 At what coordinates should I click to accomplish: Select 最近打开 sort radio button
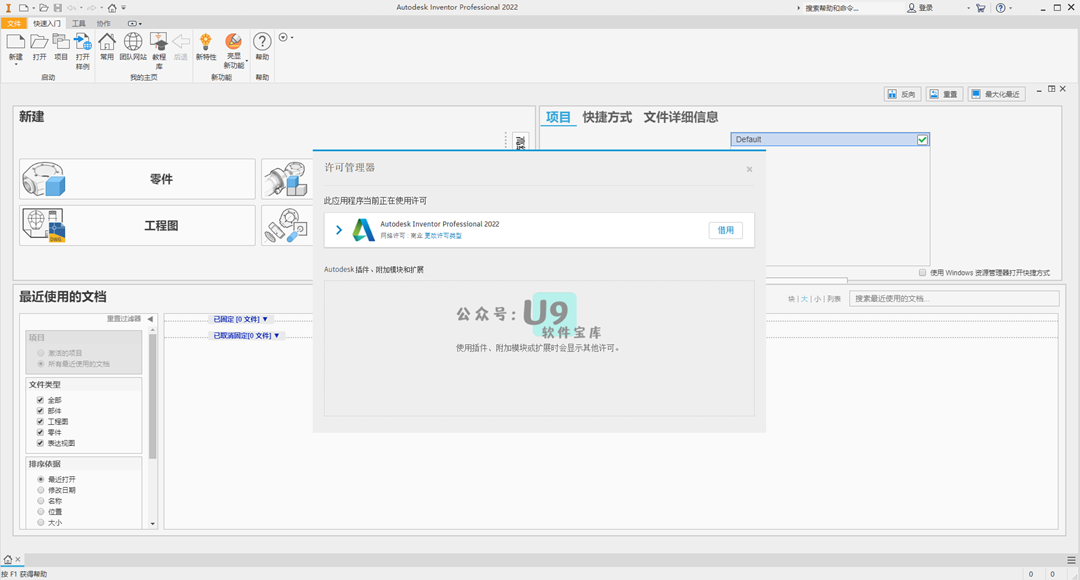point(41,479)
